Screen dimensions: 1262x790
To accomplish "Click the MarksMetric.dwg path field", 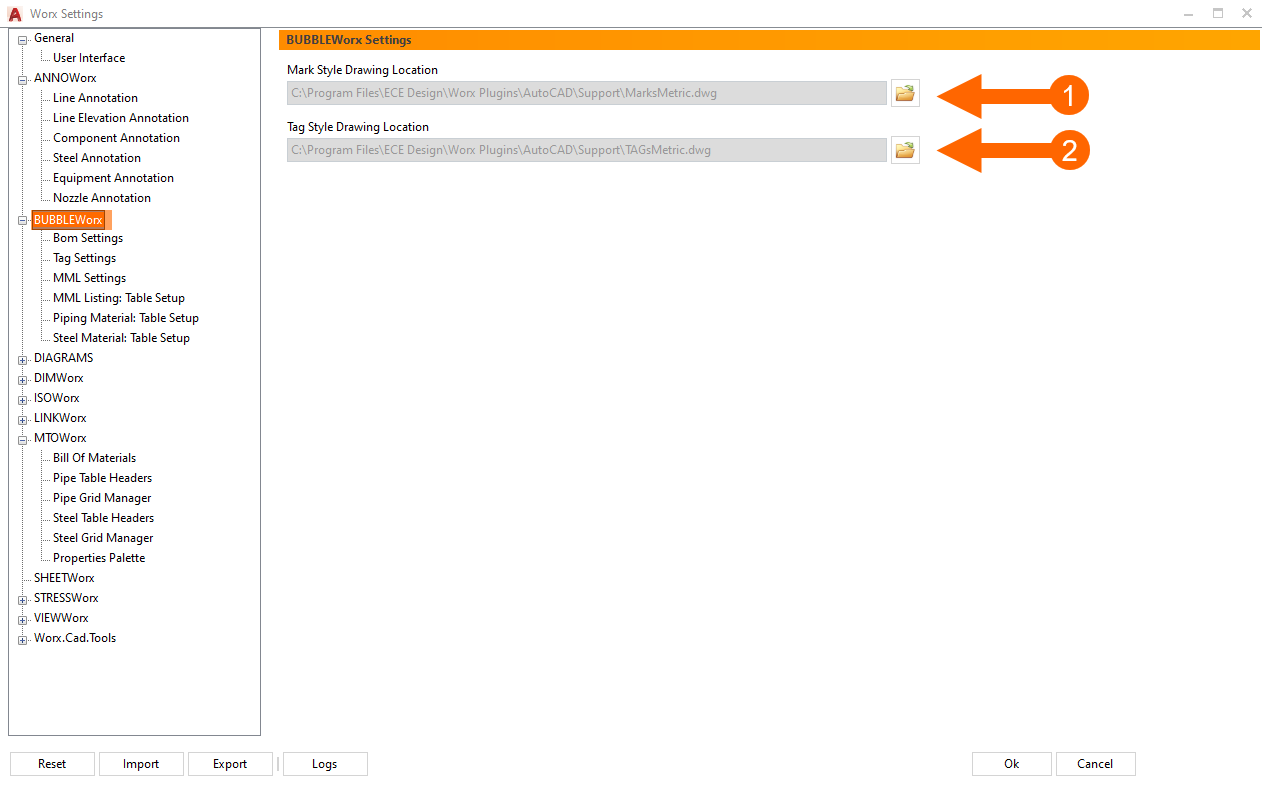I will [x=587, y=93].
